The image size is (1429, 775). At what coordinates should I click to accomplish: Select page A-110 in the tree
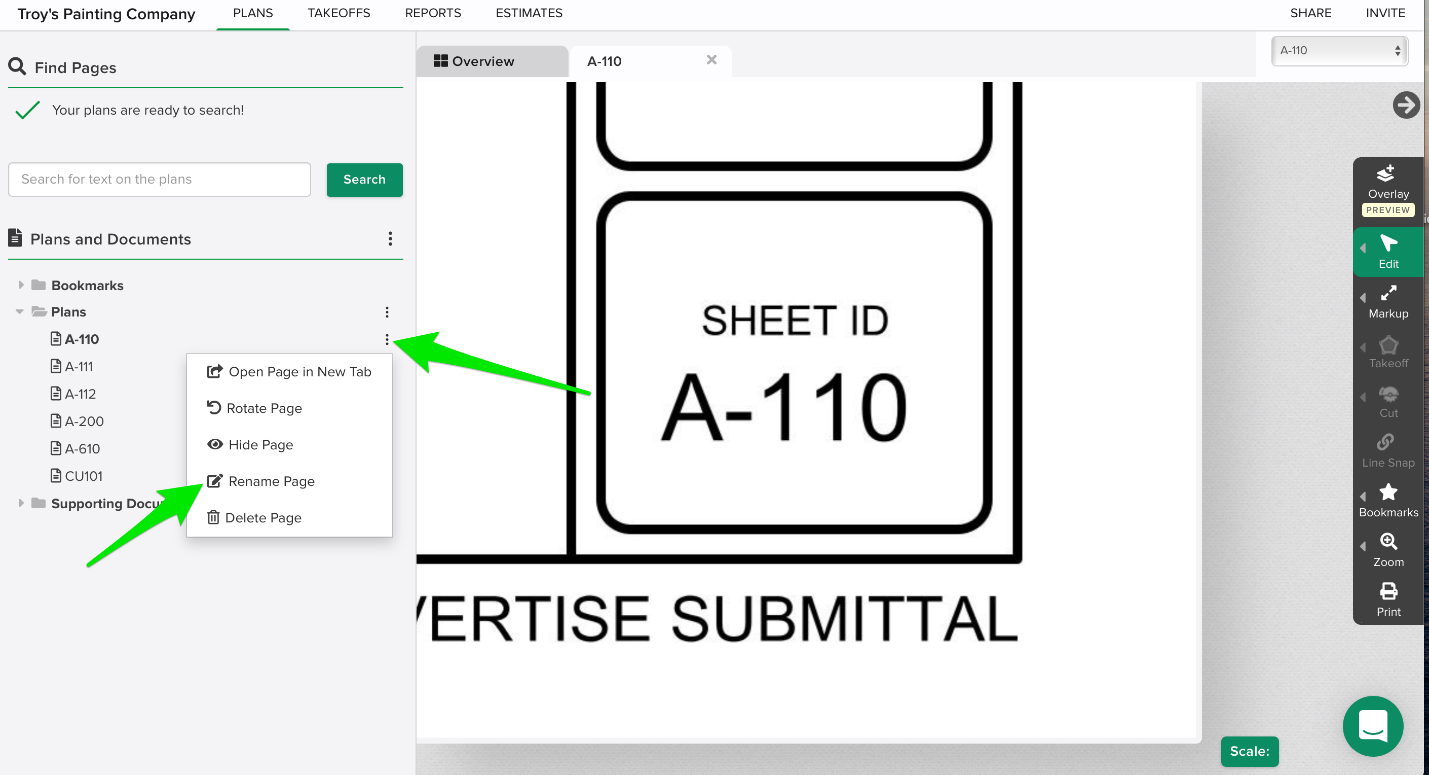click(82, 339)
